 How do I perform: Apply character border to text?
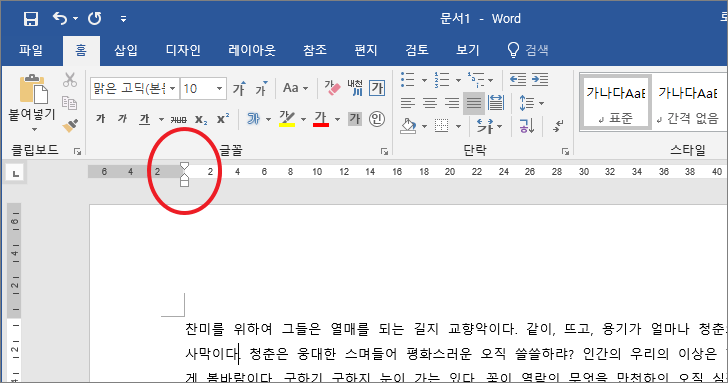tap(377, 88)
